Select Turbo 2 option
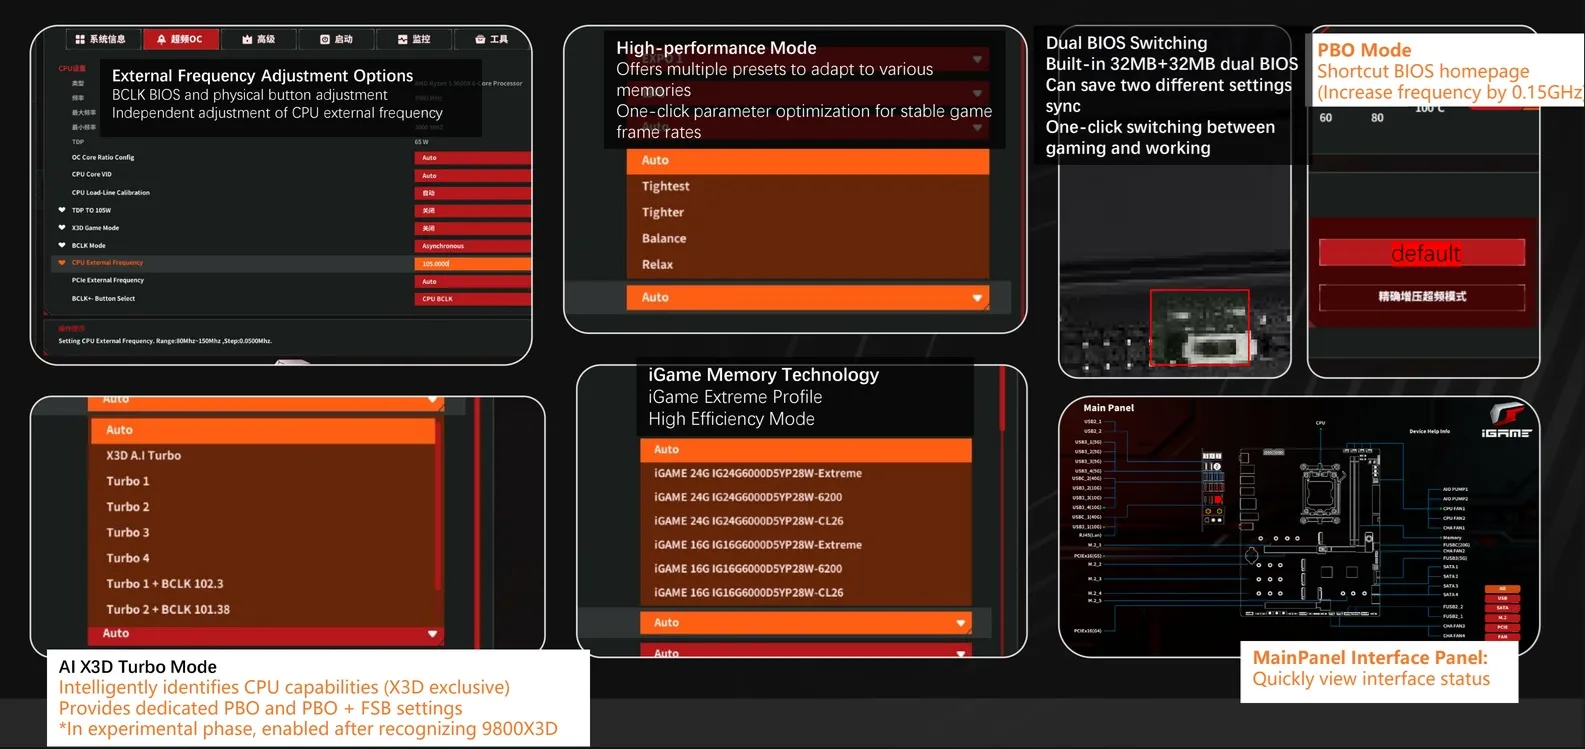1585x749 pixels. pyautogui.click(x=264, y=507)
